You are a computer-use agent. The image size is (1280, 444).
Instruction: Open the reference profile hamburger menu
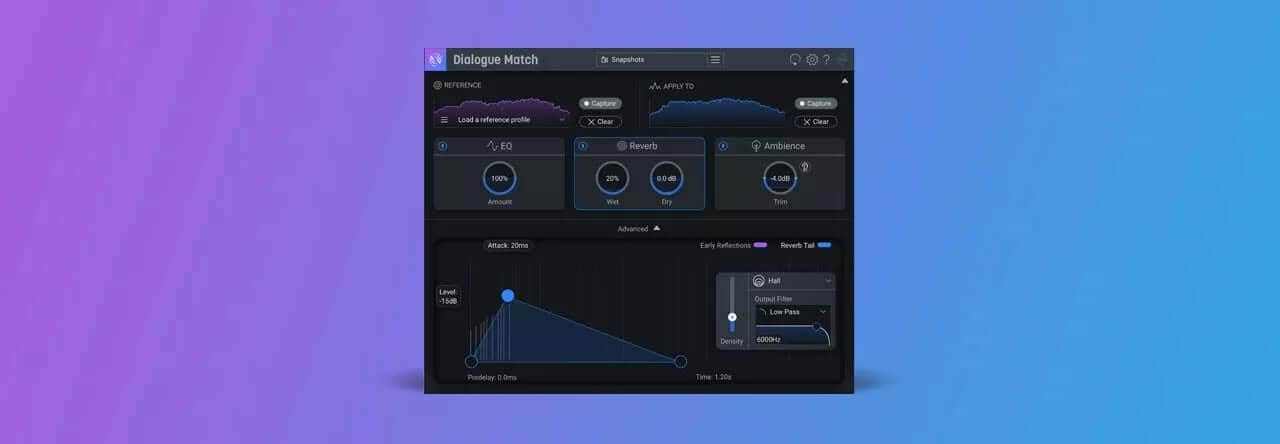[x=444, y=120]
